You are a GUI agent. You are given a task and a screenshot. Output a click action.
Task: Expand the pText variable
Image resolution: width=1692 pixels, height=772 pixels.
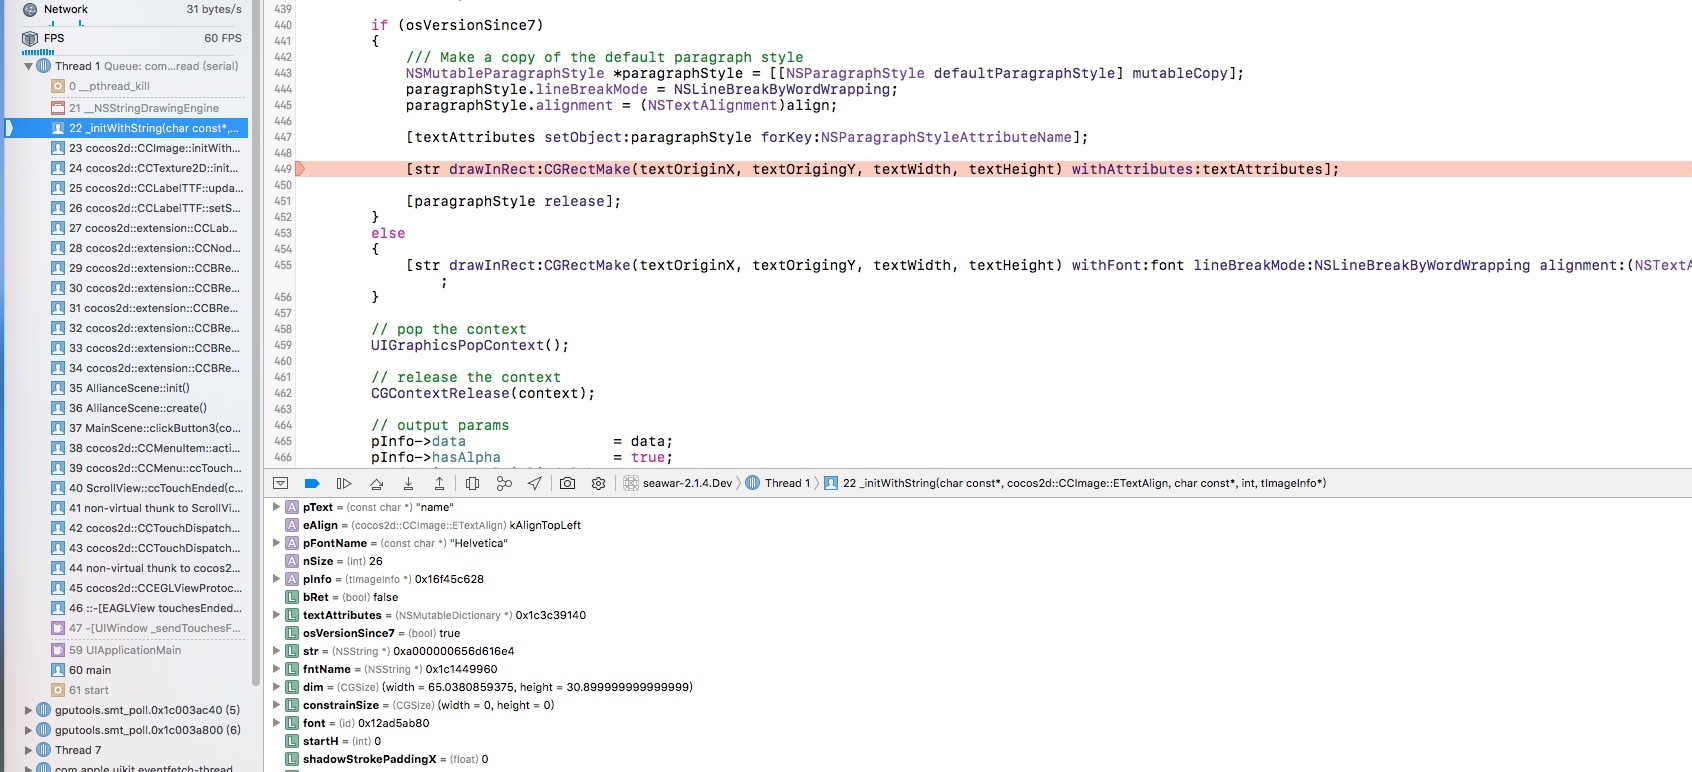pos(276,507)
